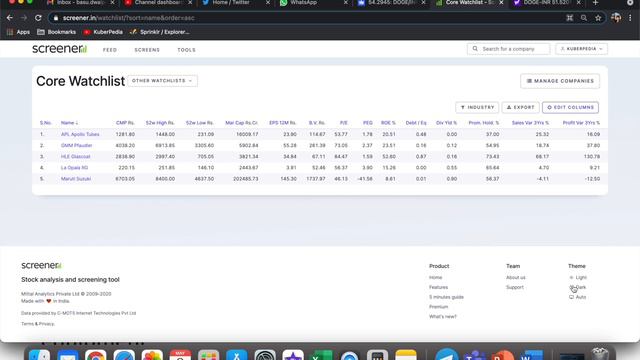Open the KUBERPEDIA account dropdown
The image size is (640, 360).
click(x=581, y=49)
